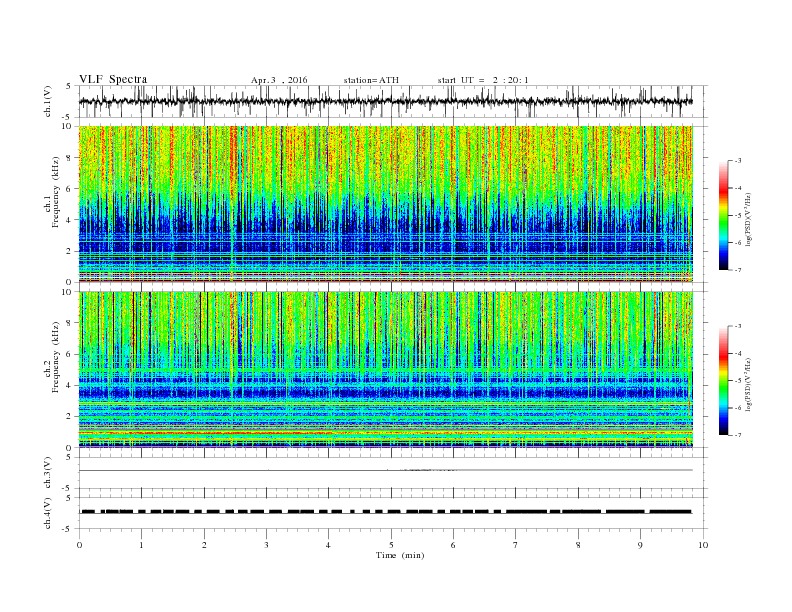Screen dimensions: 792x612
Task: Click the ch.4 pulse trace panel
Action: (x=393, y=513)
